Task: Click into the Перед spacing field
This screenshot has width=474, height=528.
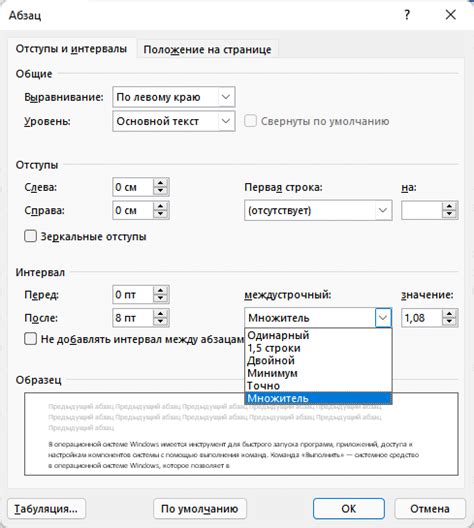Action: tap(133, 295)
